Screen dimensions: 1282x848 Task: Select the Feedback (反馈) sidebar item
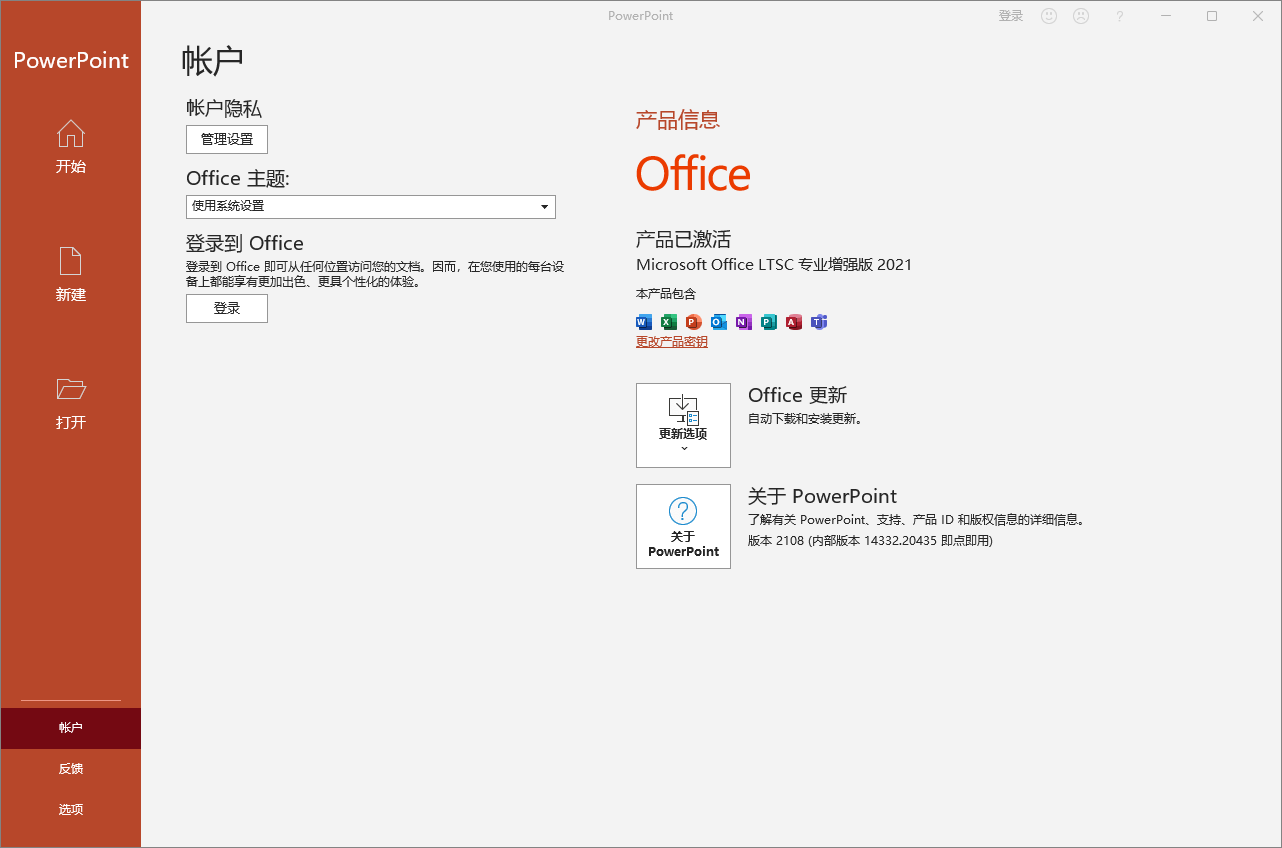click(70, 769)
